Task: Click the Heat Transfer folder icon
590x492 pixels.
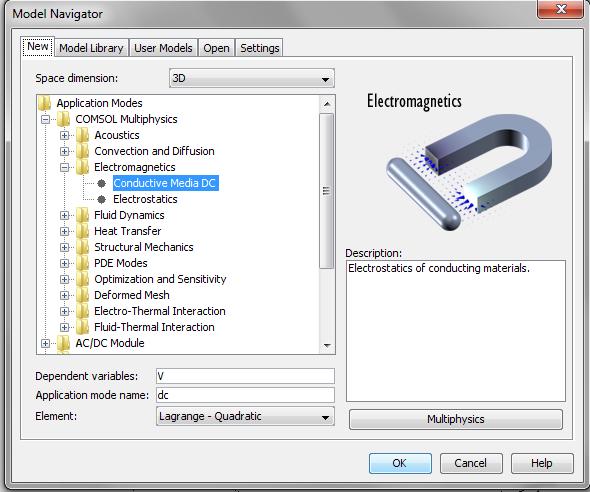Action: click(82, 231)
